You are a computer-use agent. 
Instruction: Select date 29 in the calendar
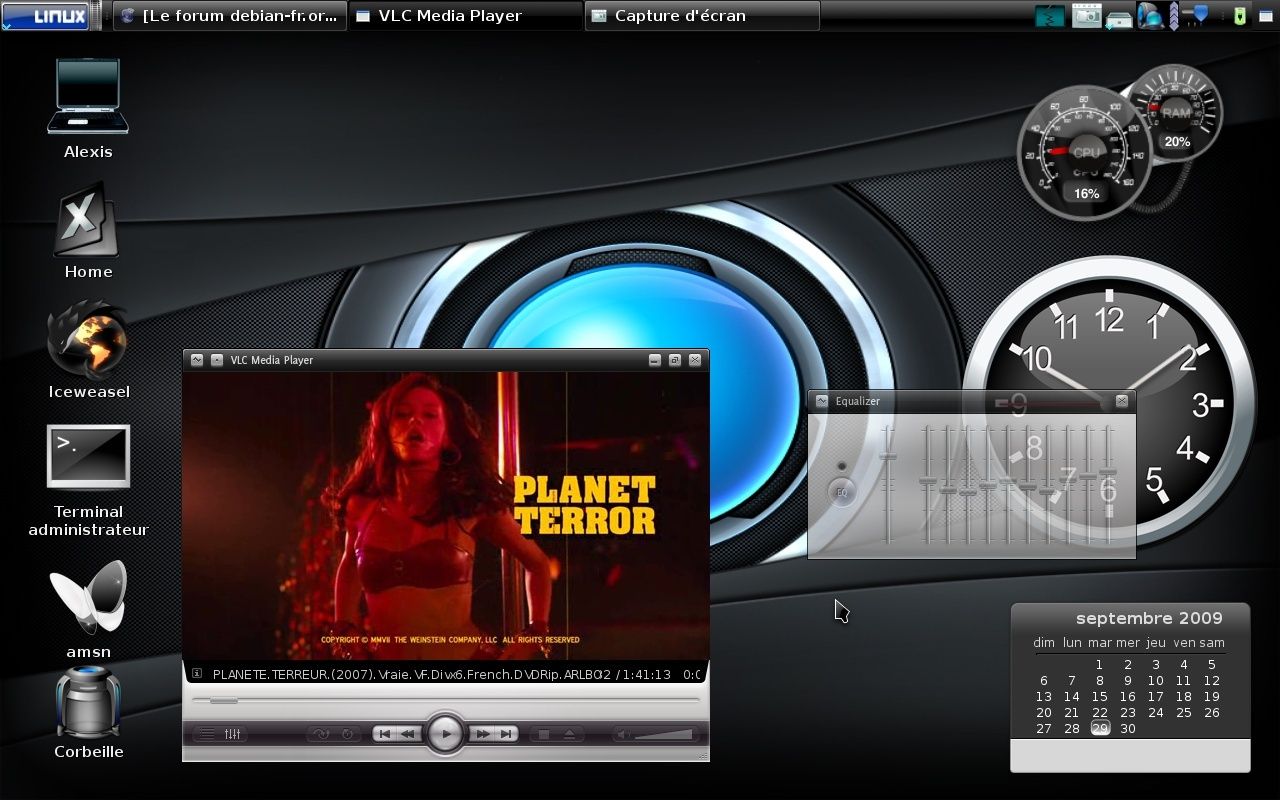coord(1100,728)
